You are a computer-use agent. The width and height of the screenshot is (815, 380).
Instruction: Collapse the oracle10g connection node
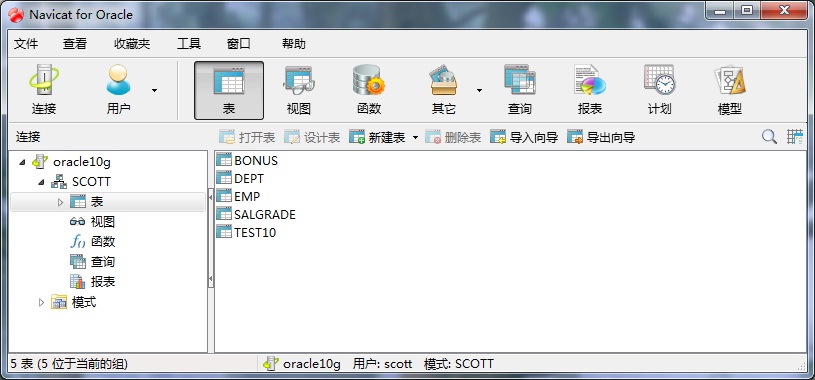[x=22, y=162]
